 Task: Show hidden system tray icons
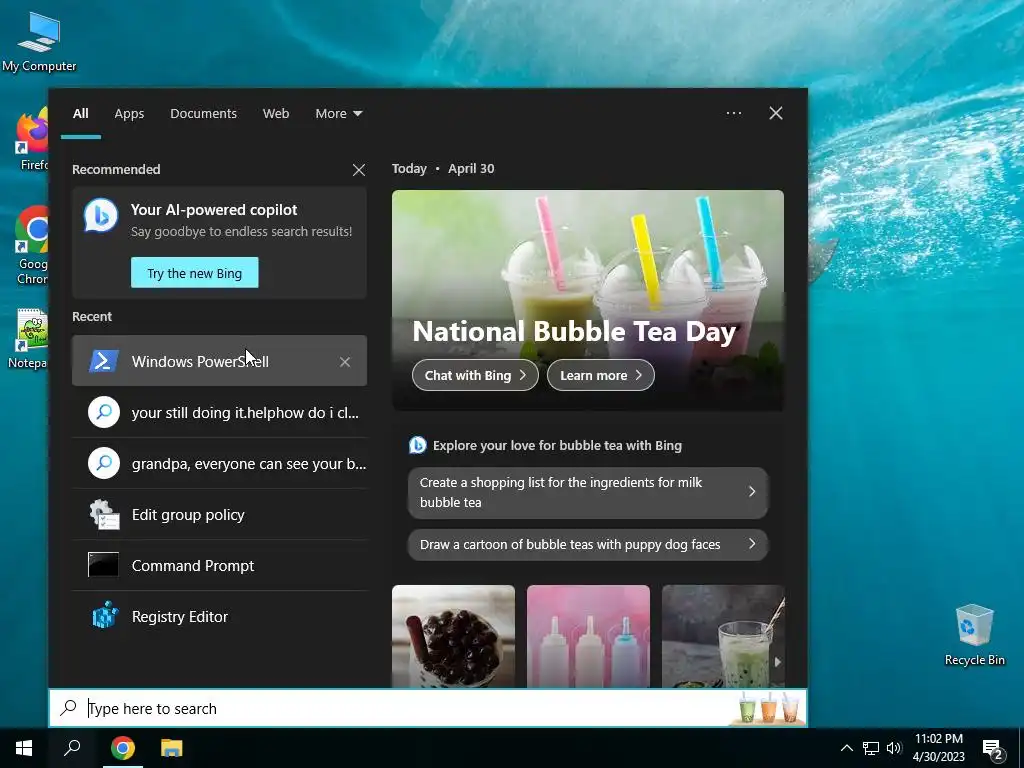coord(846,748)
